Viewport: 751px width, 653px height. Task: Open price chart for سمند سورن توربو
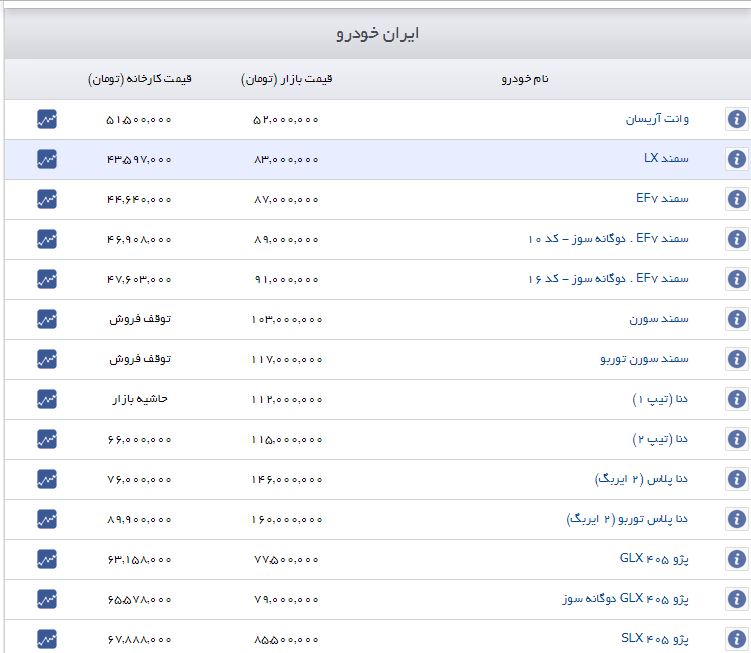click(47, 359)
